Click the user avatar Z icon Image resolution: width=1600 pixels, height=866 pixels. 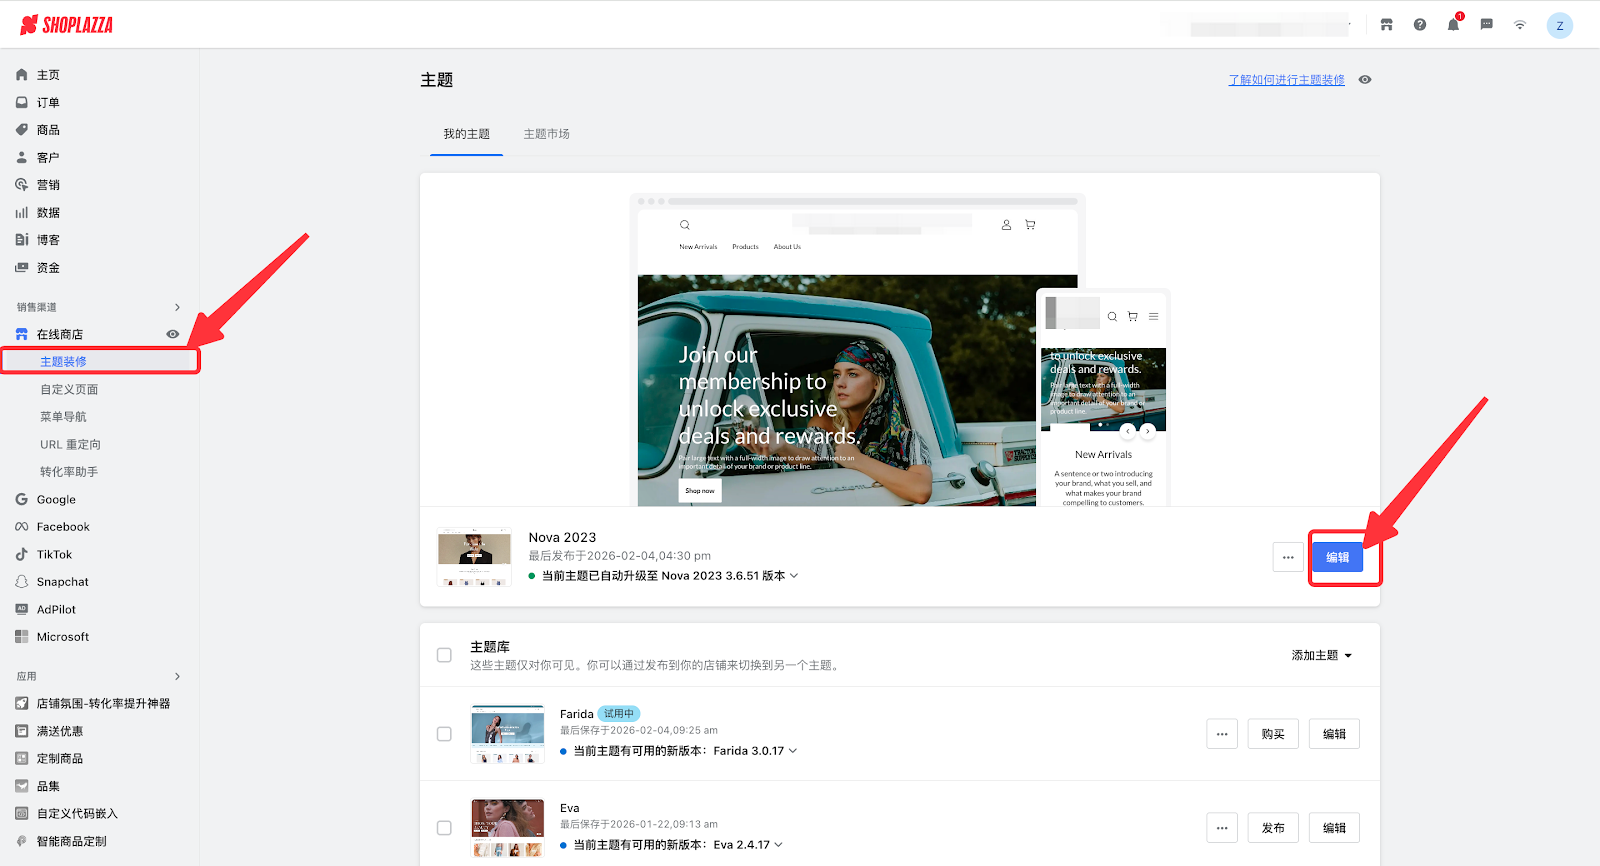(x=1559, y=26)
